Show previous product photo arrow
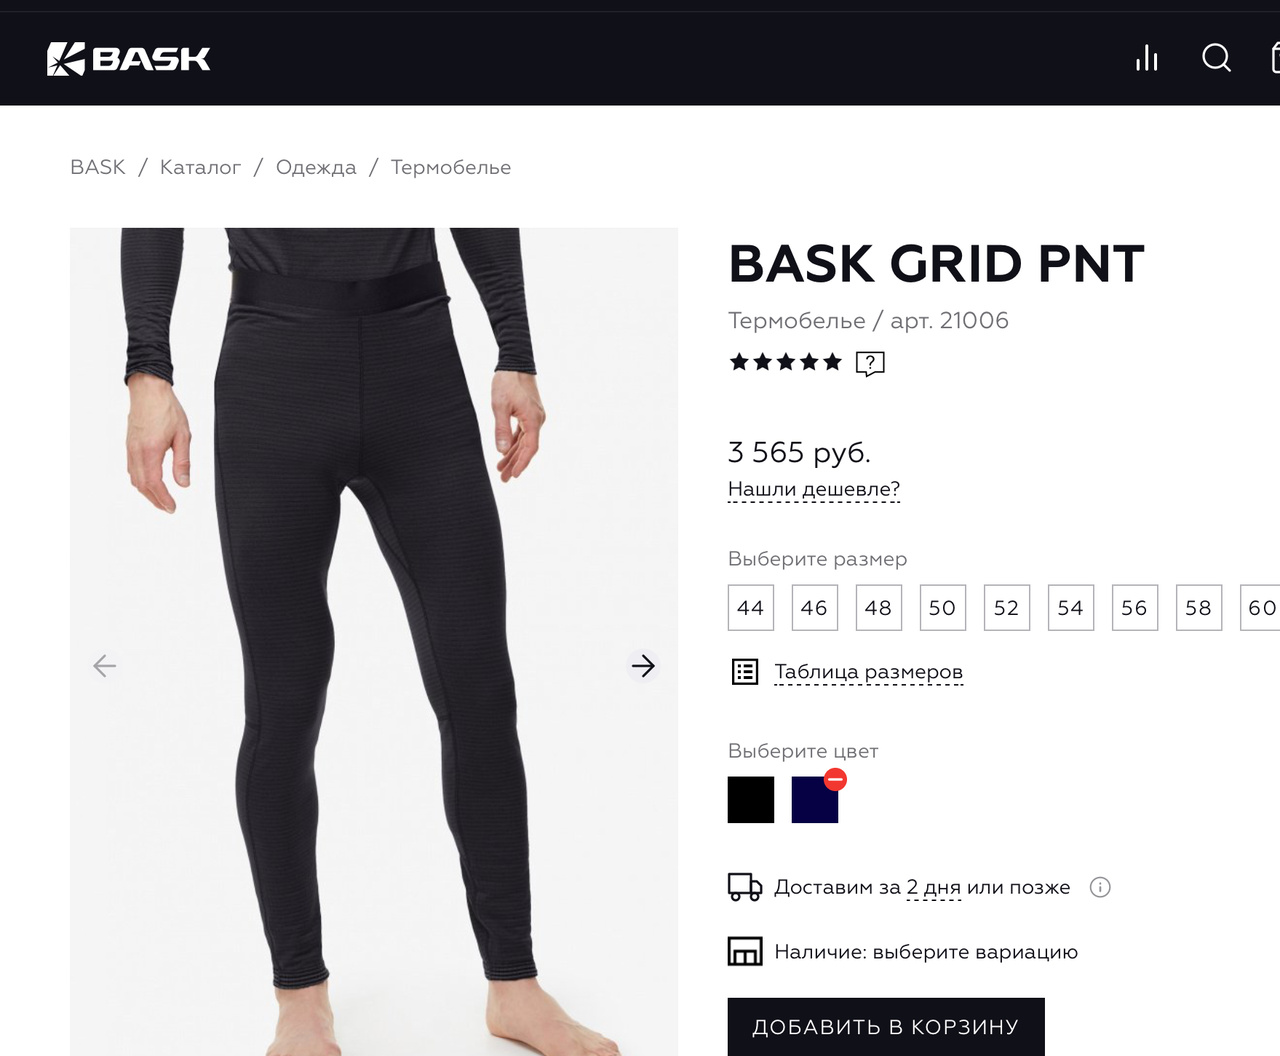Screen dimensions: 1280x1056 coord(105,666)
